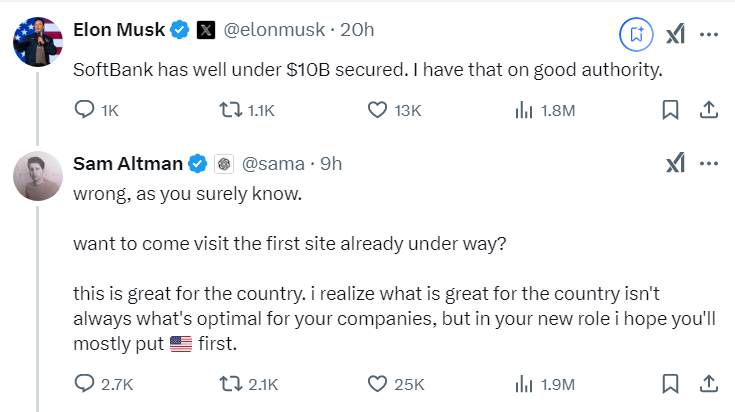Repost Elon Musk's tweet
Screen dimensions: 735x412
point(232,110)
